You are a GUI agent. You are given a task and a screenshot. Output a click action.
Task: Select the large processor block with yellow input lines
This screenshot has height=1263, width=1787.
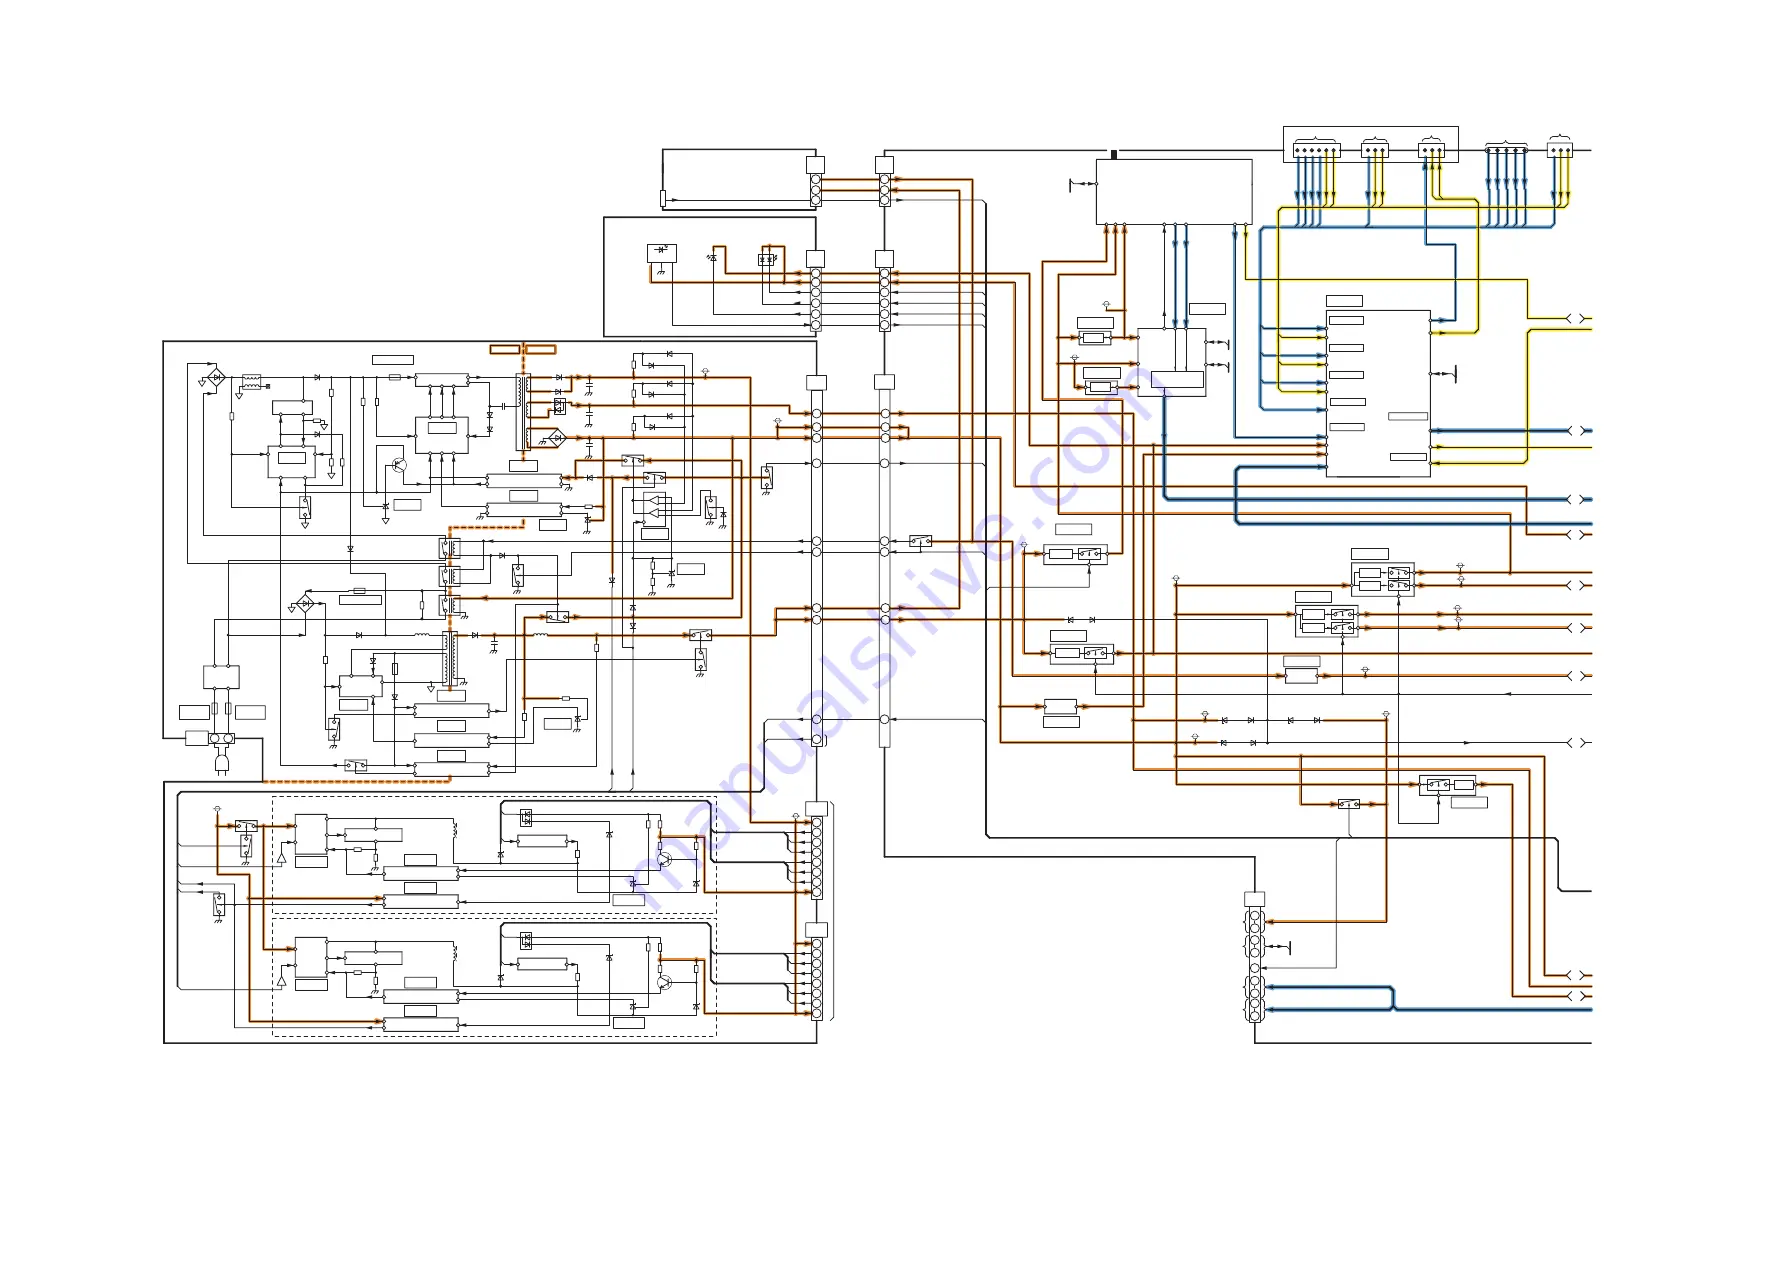click(1378, 393)
